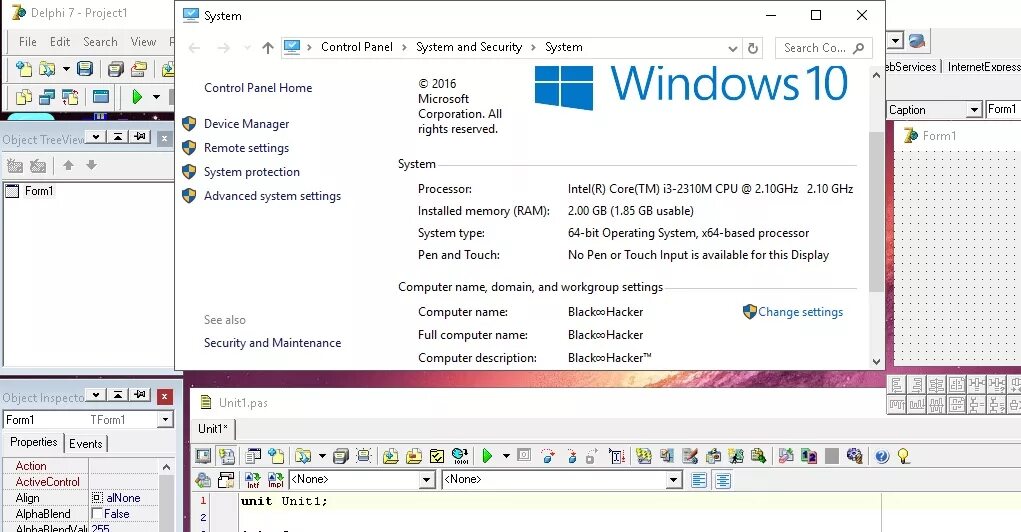Click System window scrollbar down arrow

pos(876,361)
